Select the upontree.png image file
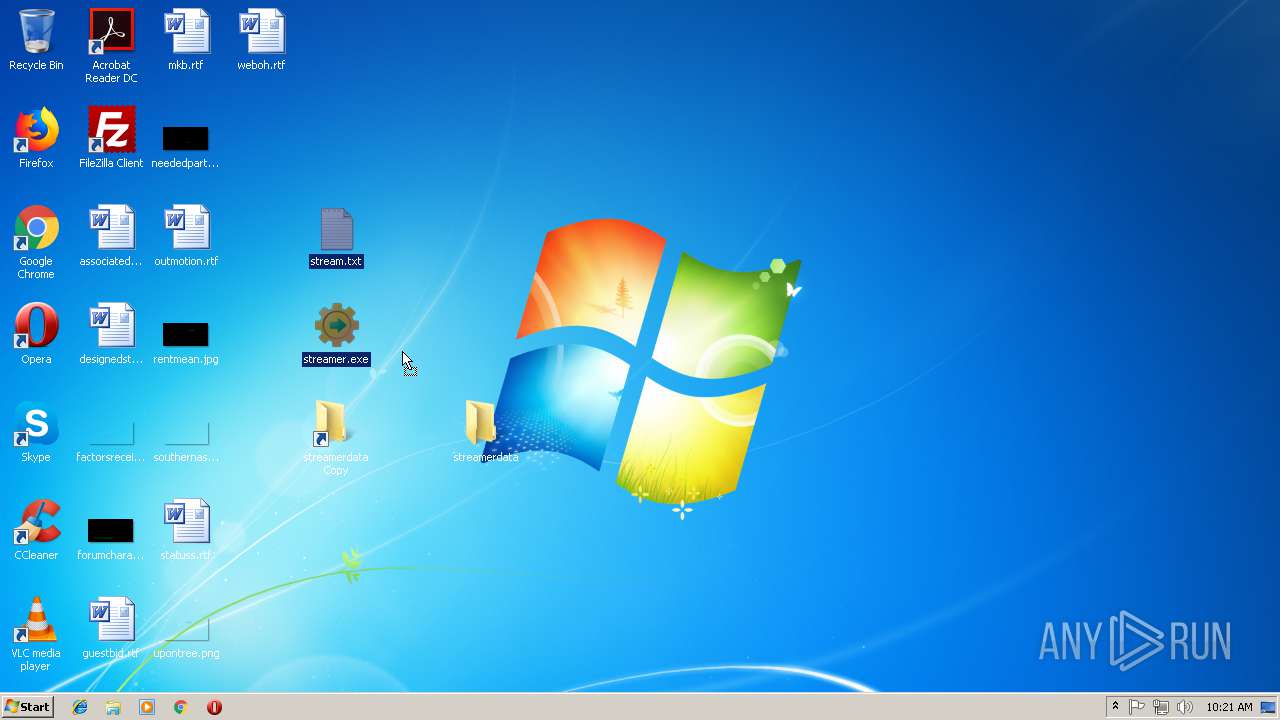This screenshot has width=1280, height=720. pos(186,636)
